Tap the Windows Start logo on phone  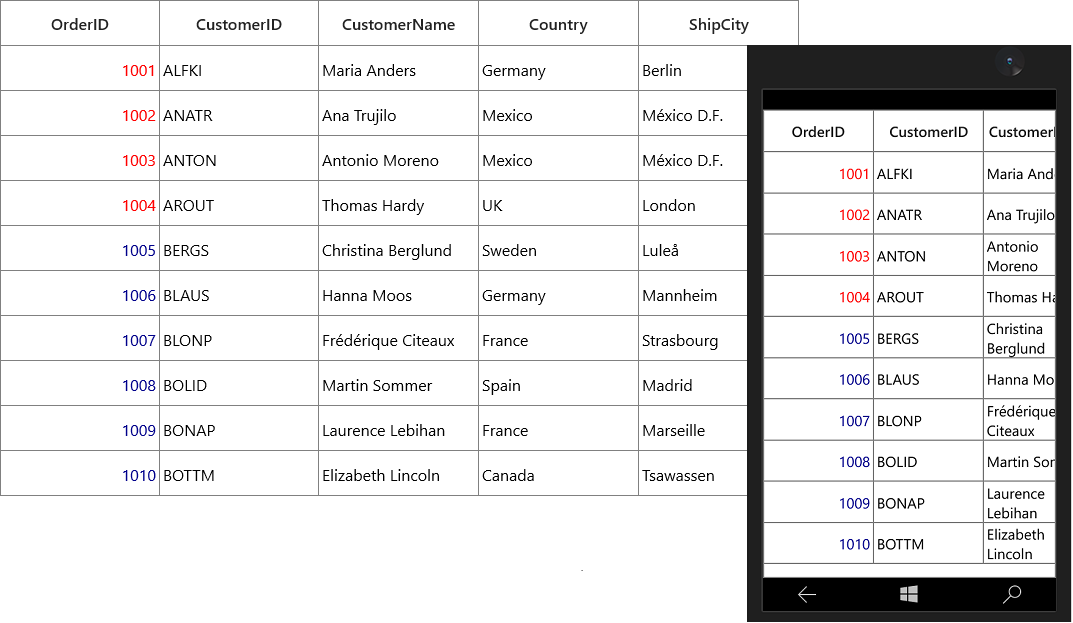tap(909, 594)
